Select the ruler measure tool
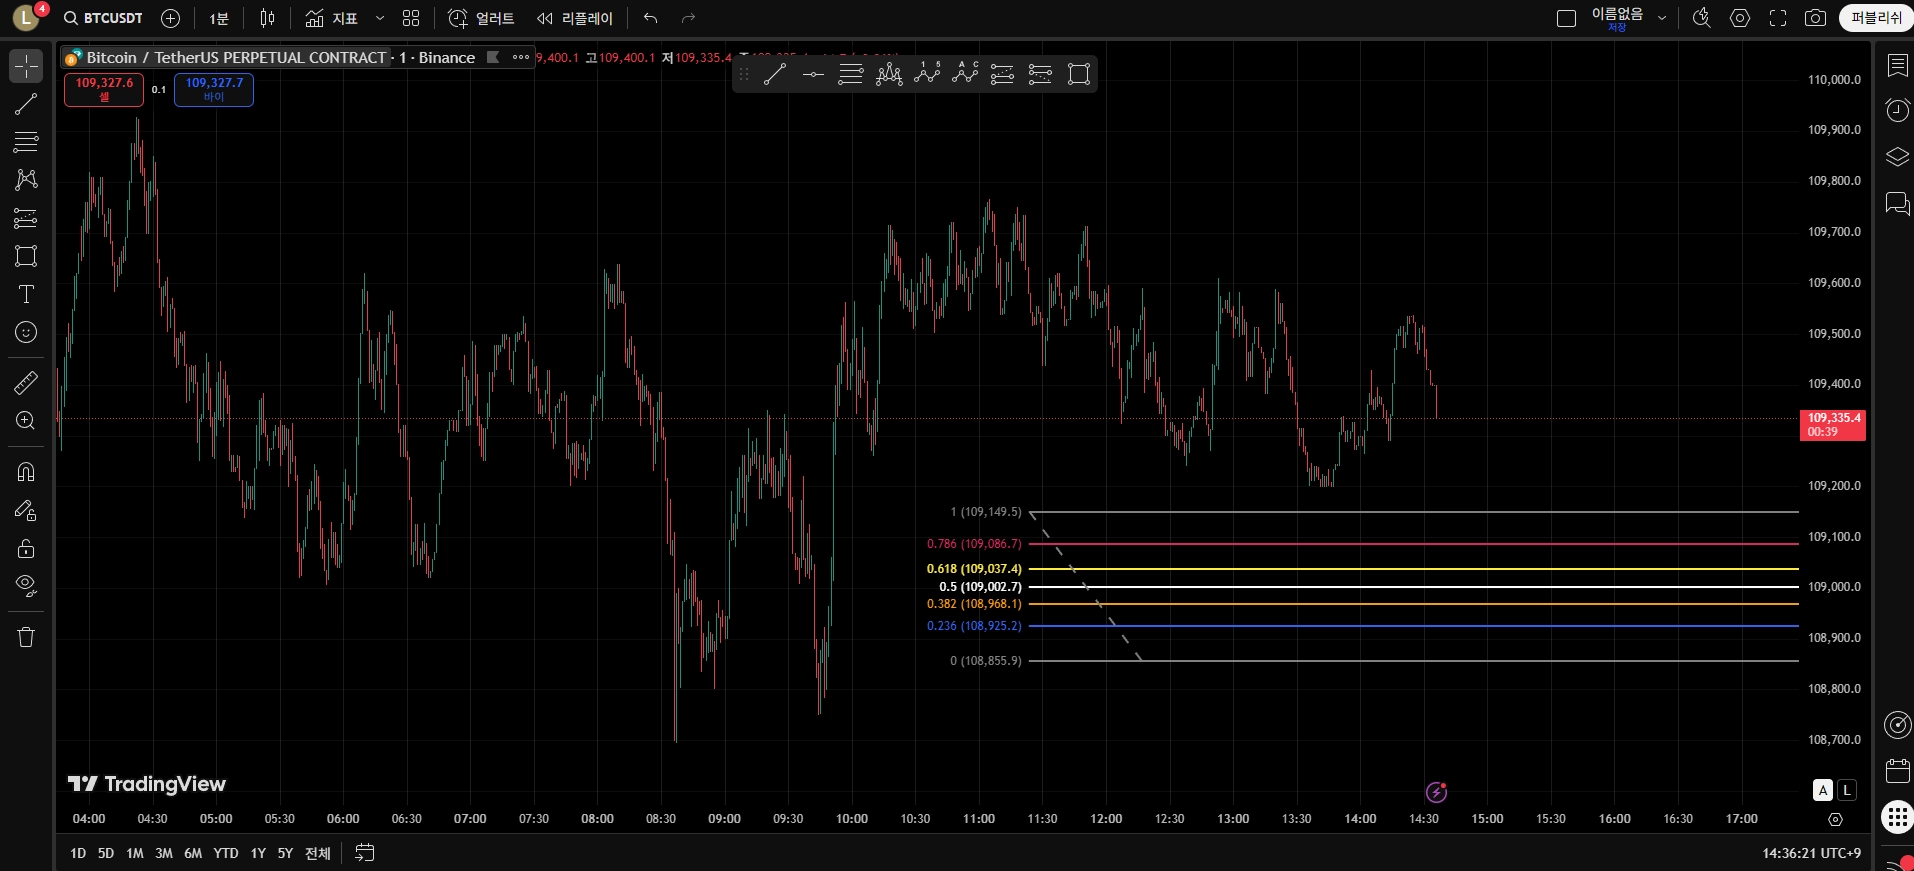 click(x=26, y=382)
